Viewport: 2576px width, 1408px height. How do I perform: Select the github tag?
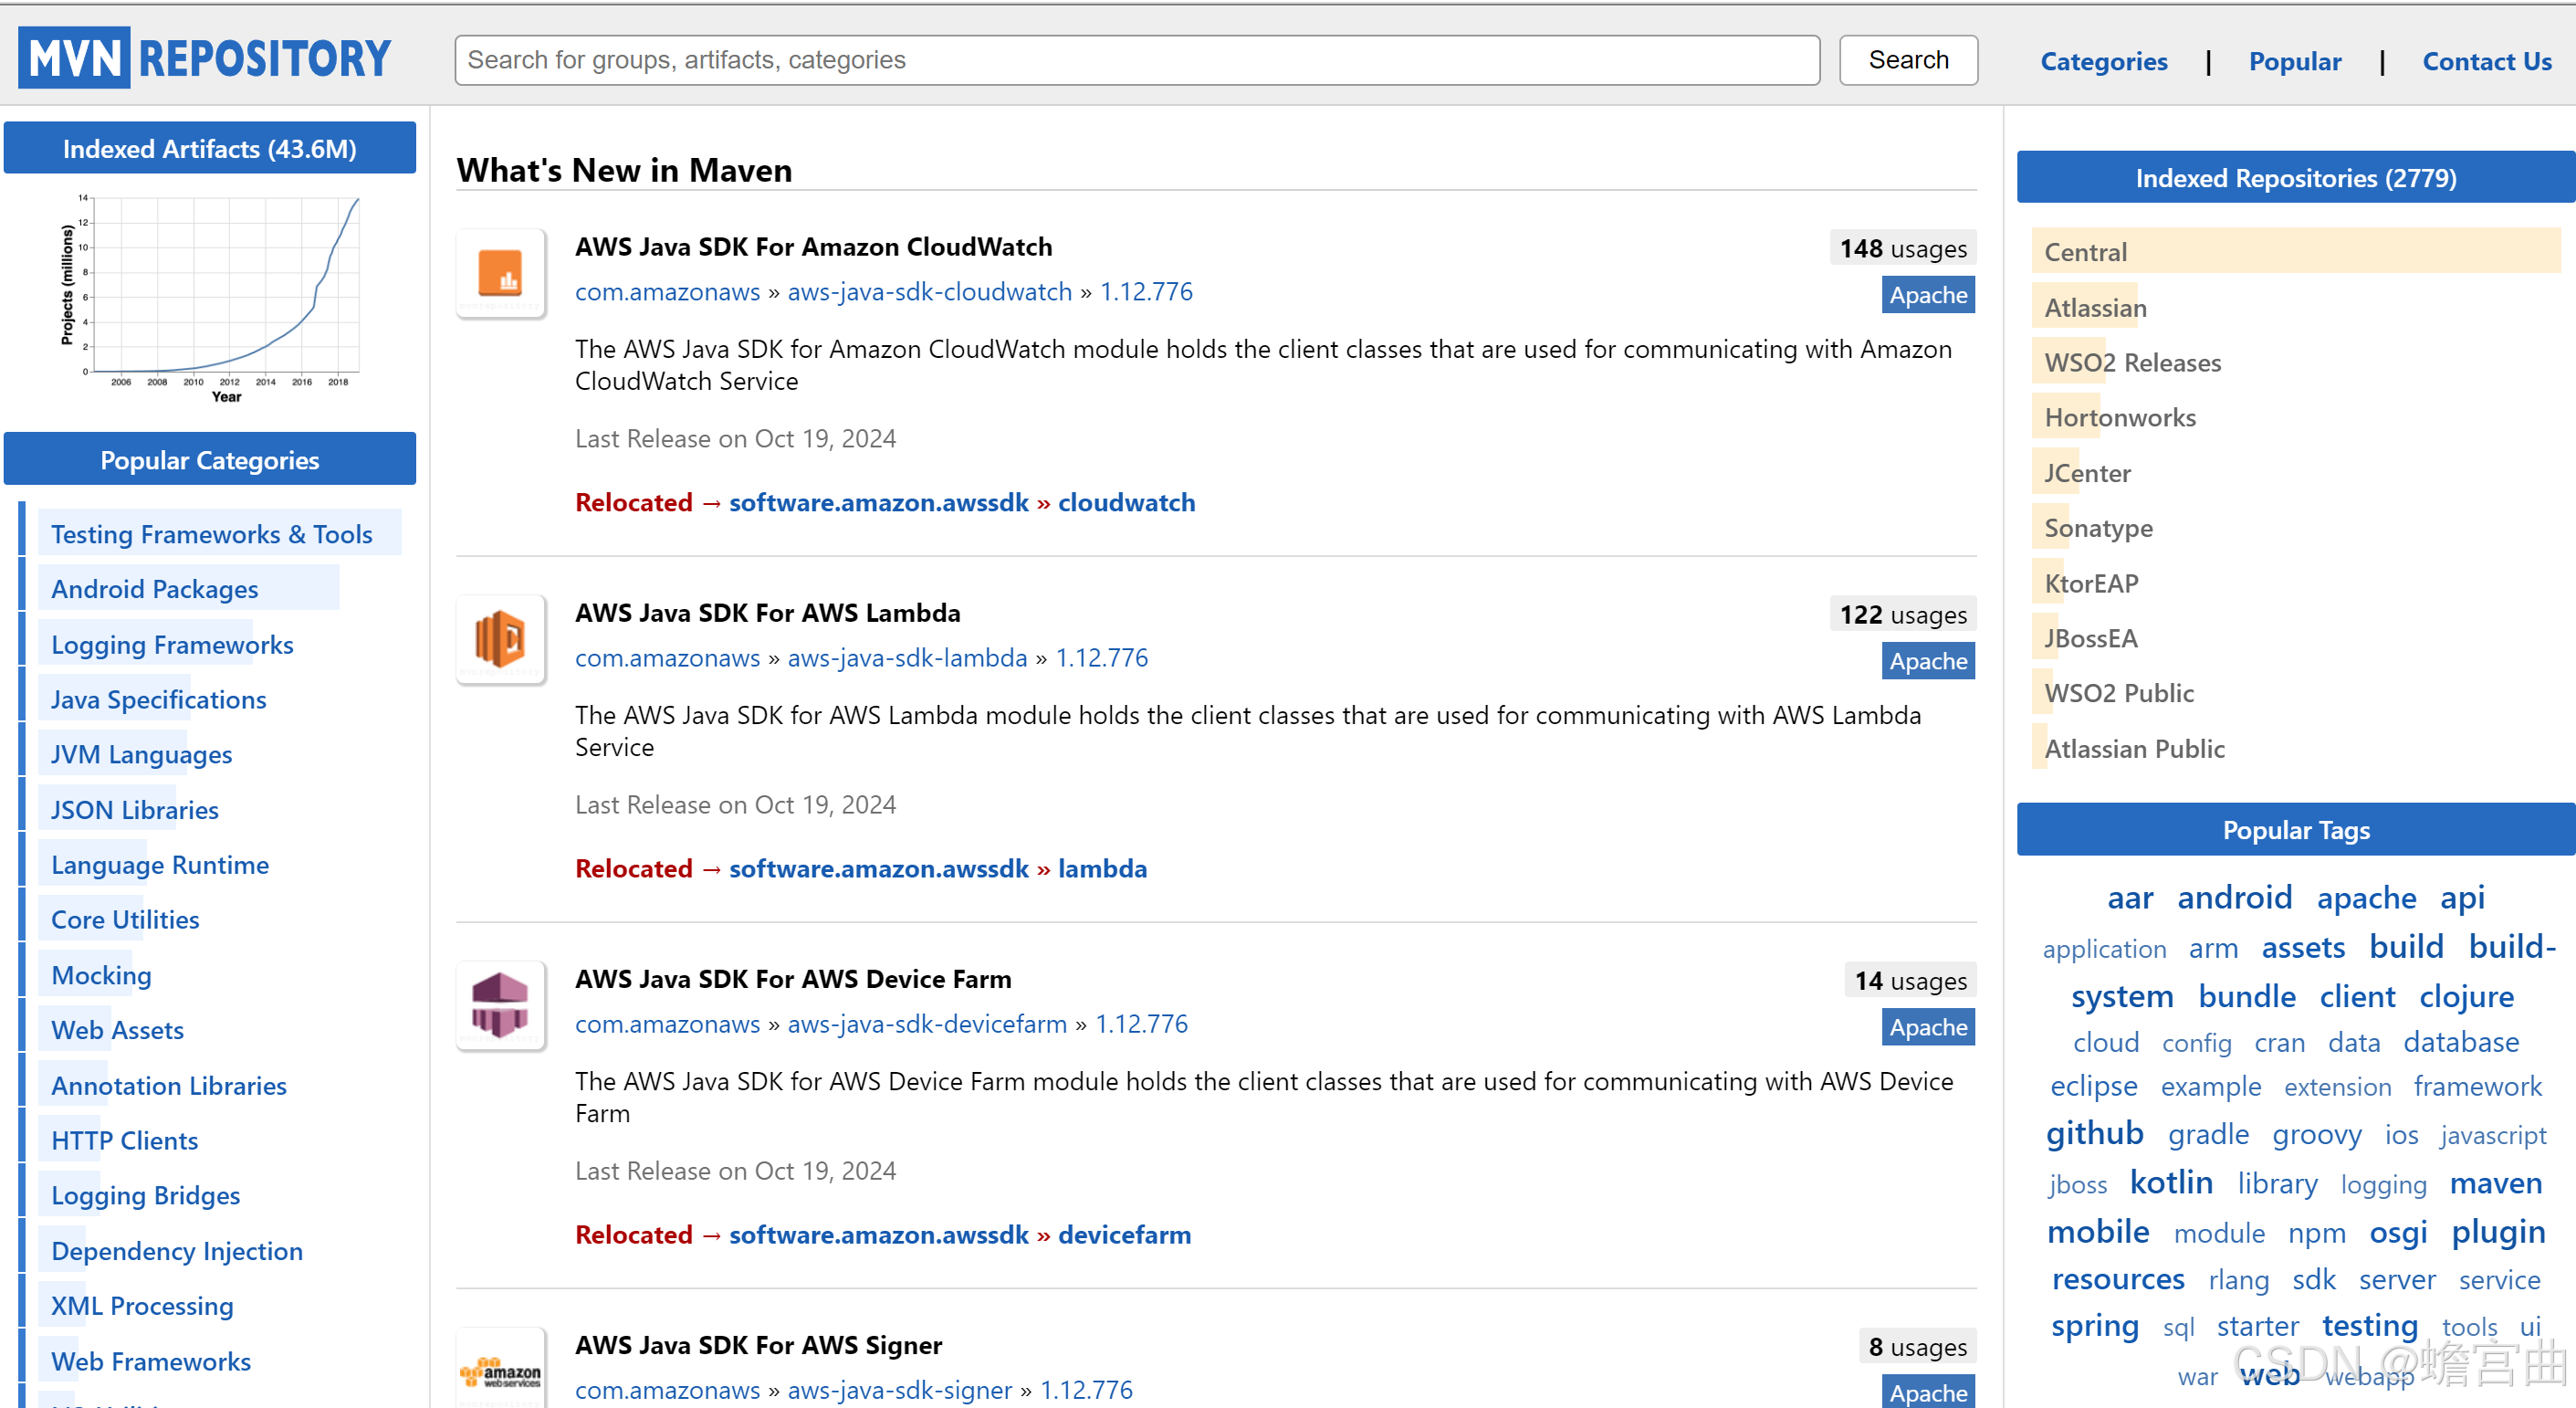point(2094,1132)
